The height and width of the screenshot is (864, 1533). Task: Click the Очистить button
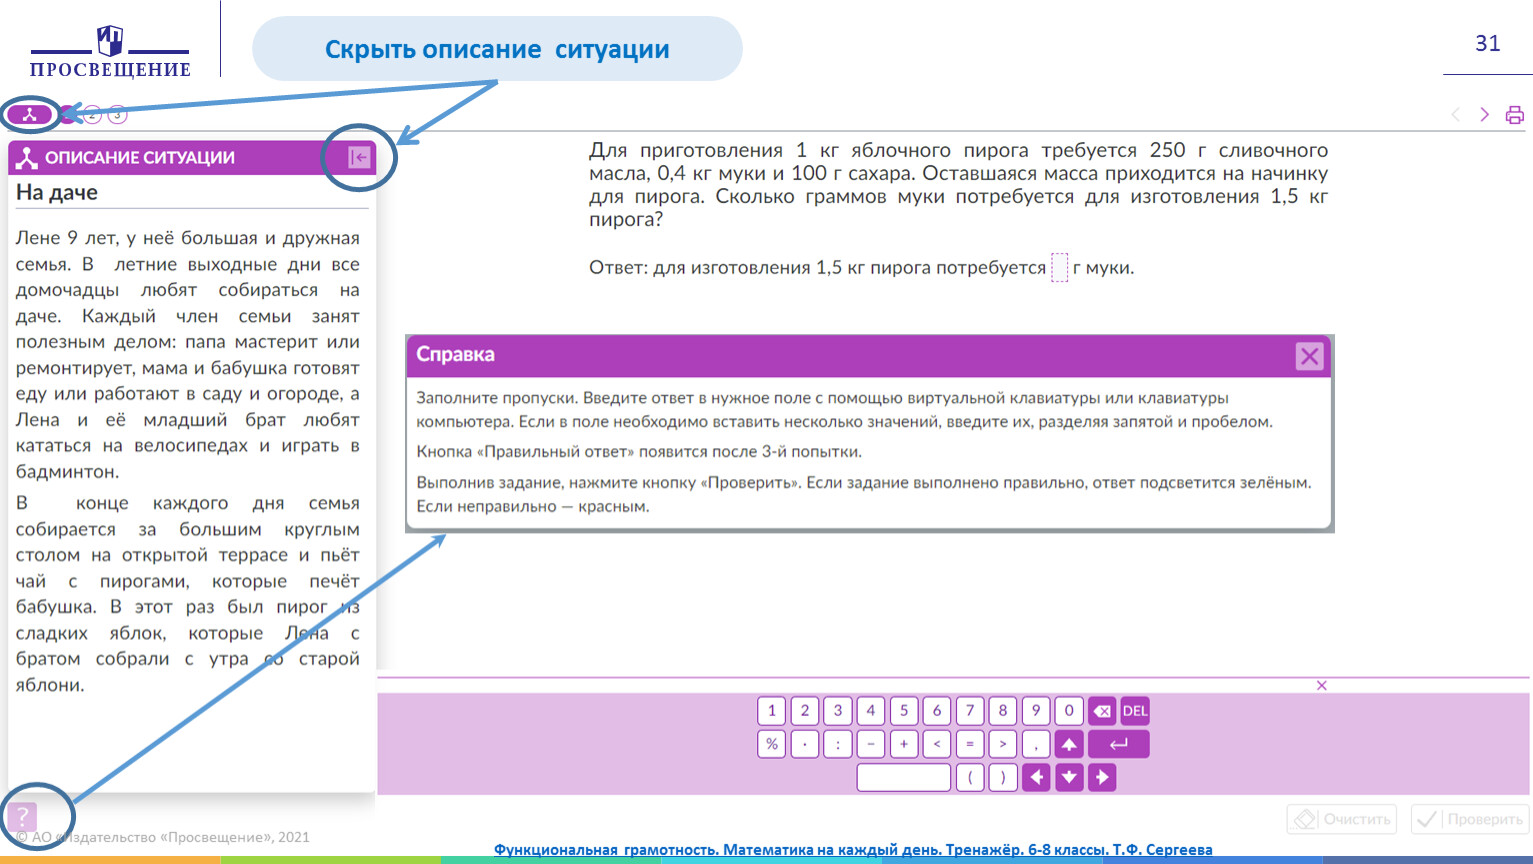point(1341,819)
